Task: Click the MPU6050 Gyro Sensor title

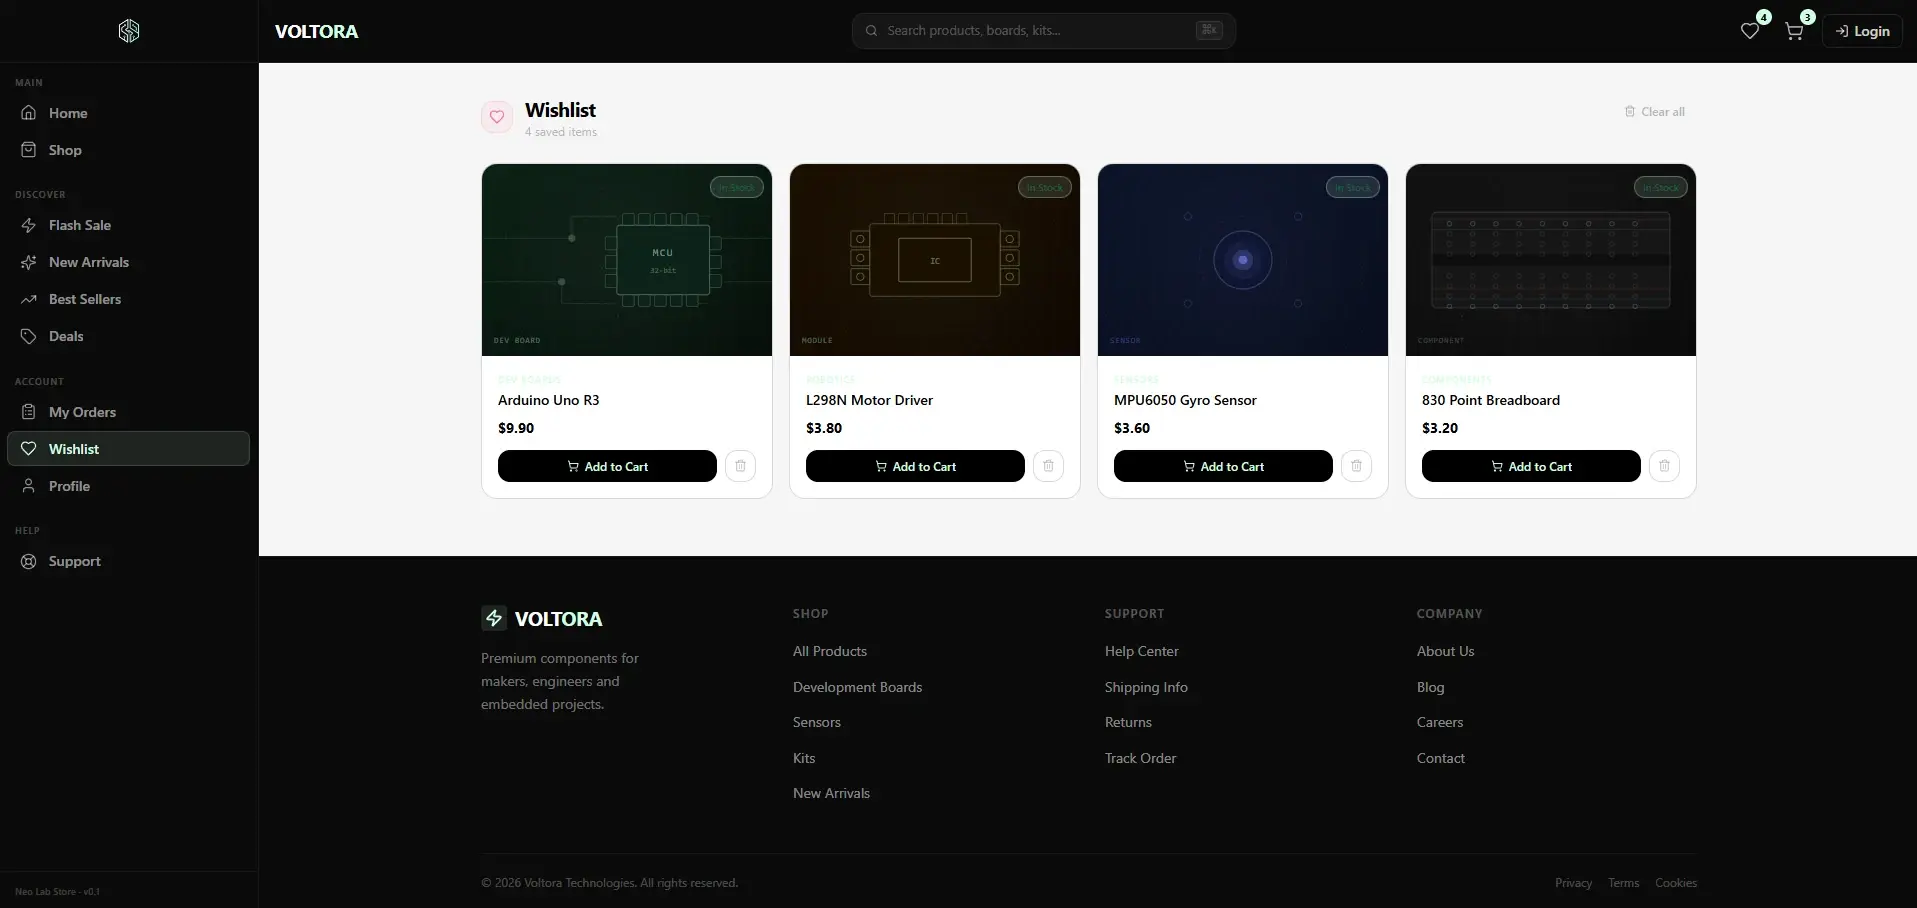Action: point(1185,400)
